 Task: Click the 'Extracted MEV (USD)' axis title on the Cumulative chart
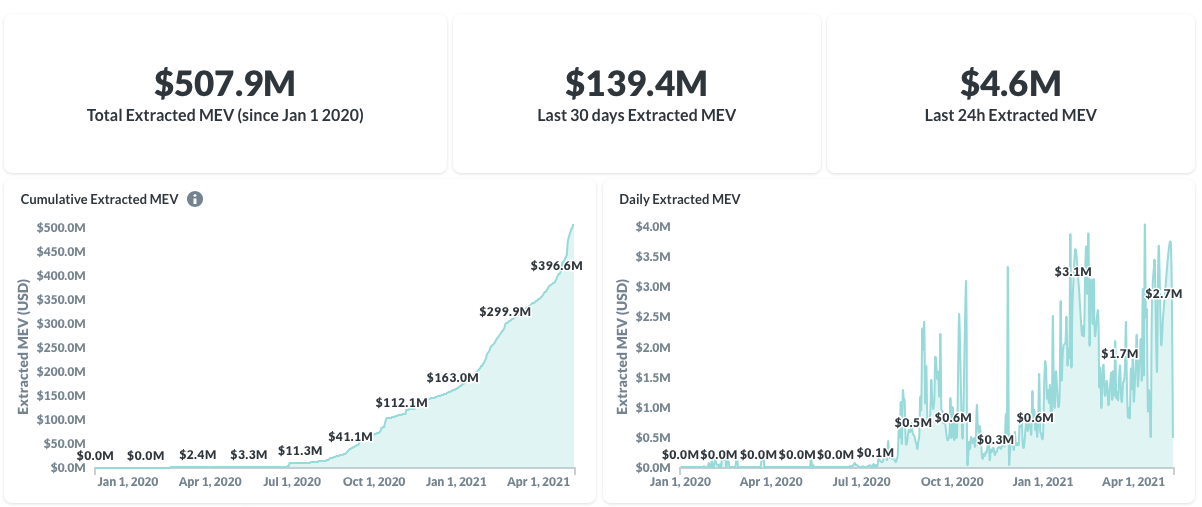(22, 347)
